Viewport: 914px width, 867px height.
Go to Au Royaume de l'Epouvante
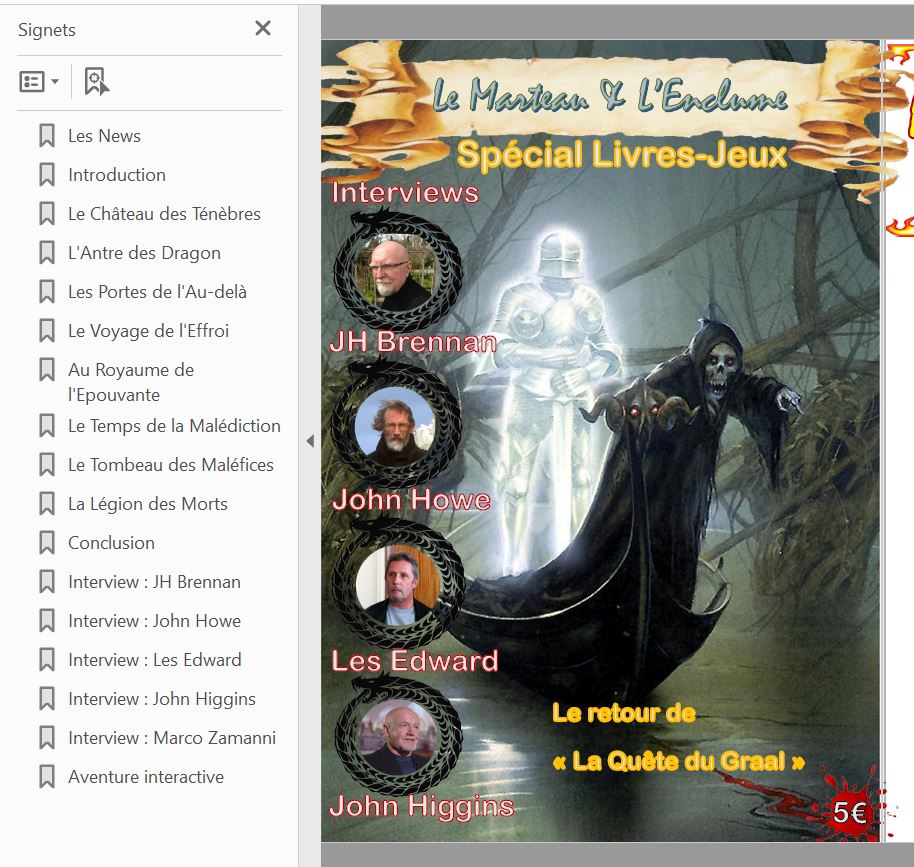(x=131, y=382)
